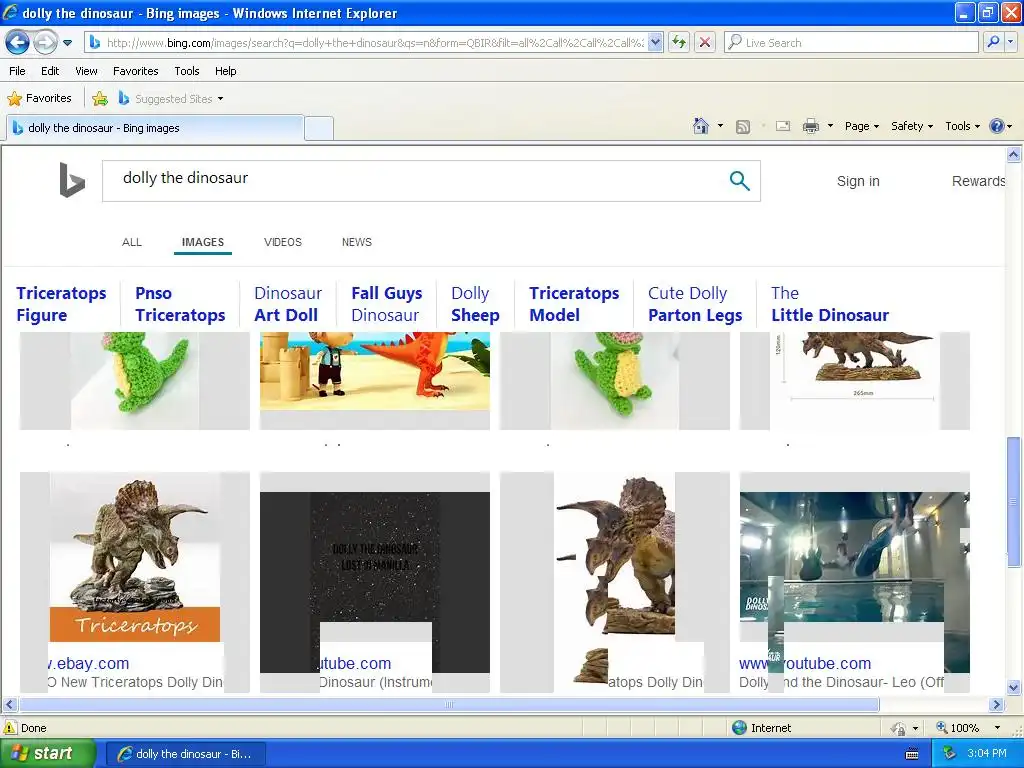Click the Forward navigation arrow
Screen dimensions: 1024x768
[x=45, y=43]
